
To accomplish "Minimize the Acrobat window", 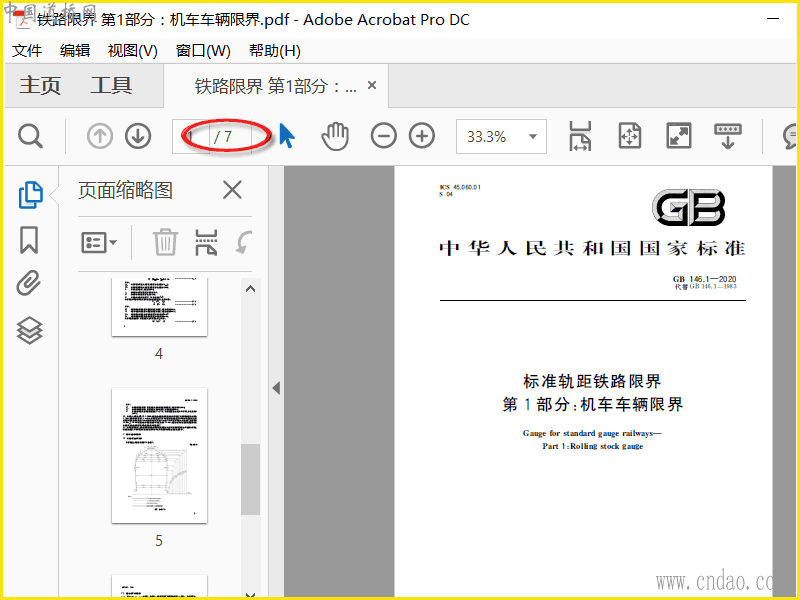I will coord(773,19).
